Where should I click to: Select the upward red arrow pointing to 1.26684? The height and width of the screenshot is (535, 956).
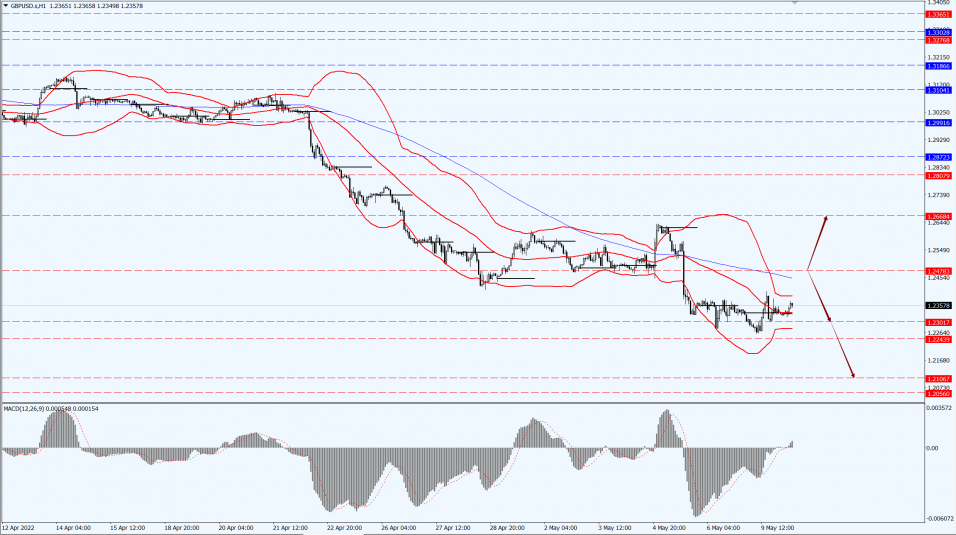(817, 243)
